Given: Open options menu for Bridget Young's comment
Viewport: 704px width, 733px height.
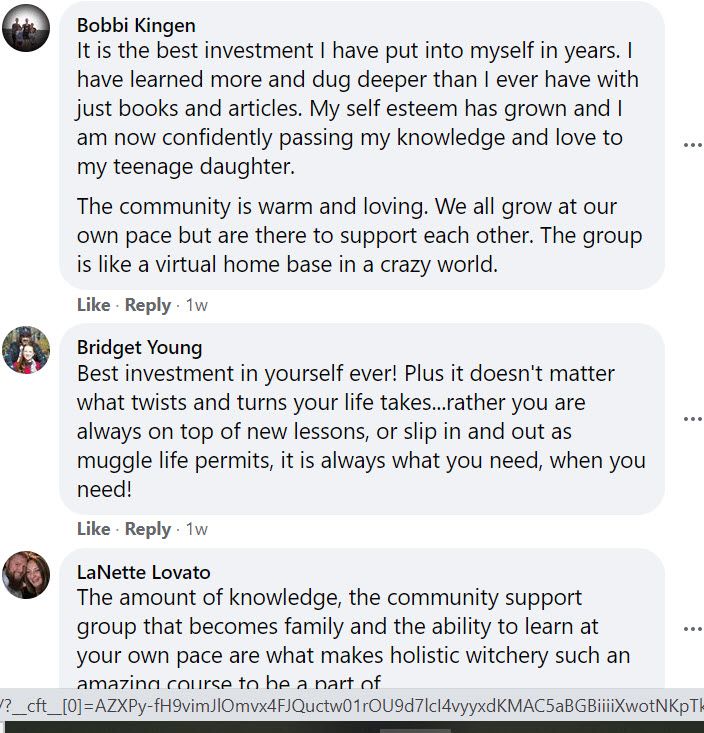Looking at the screenshot, I should [692, 419].
